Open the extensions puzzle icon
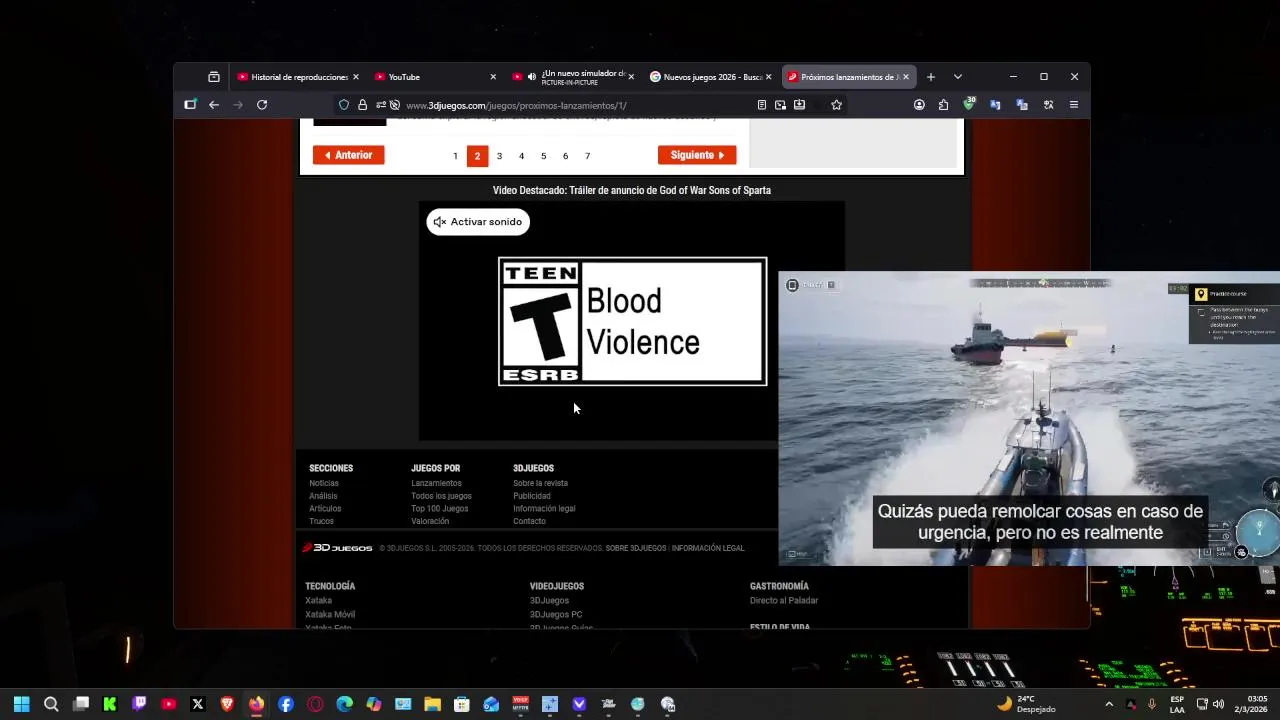 tap(943, 105)
